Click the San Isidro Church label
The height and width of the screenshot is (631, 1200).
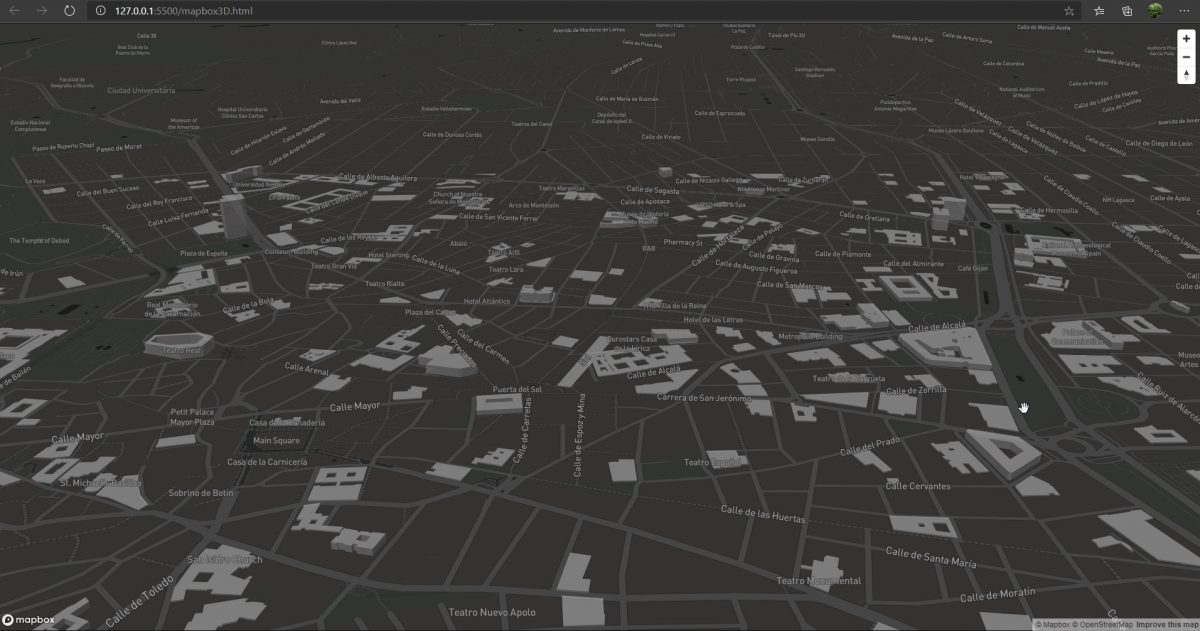pos(224,560)
